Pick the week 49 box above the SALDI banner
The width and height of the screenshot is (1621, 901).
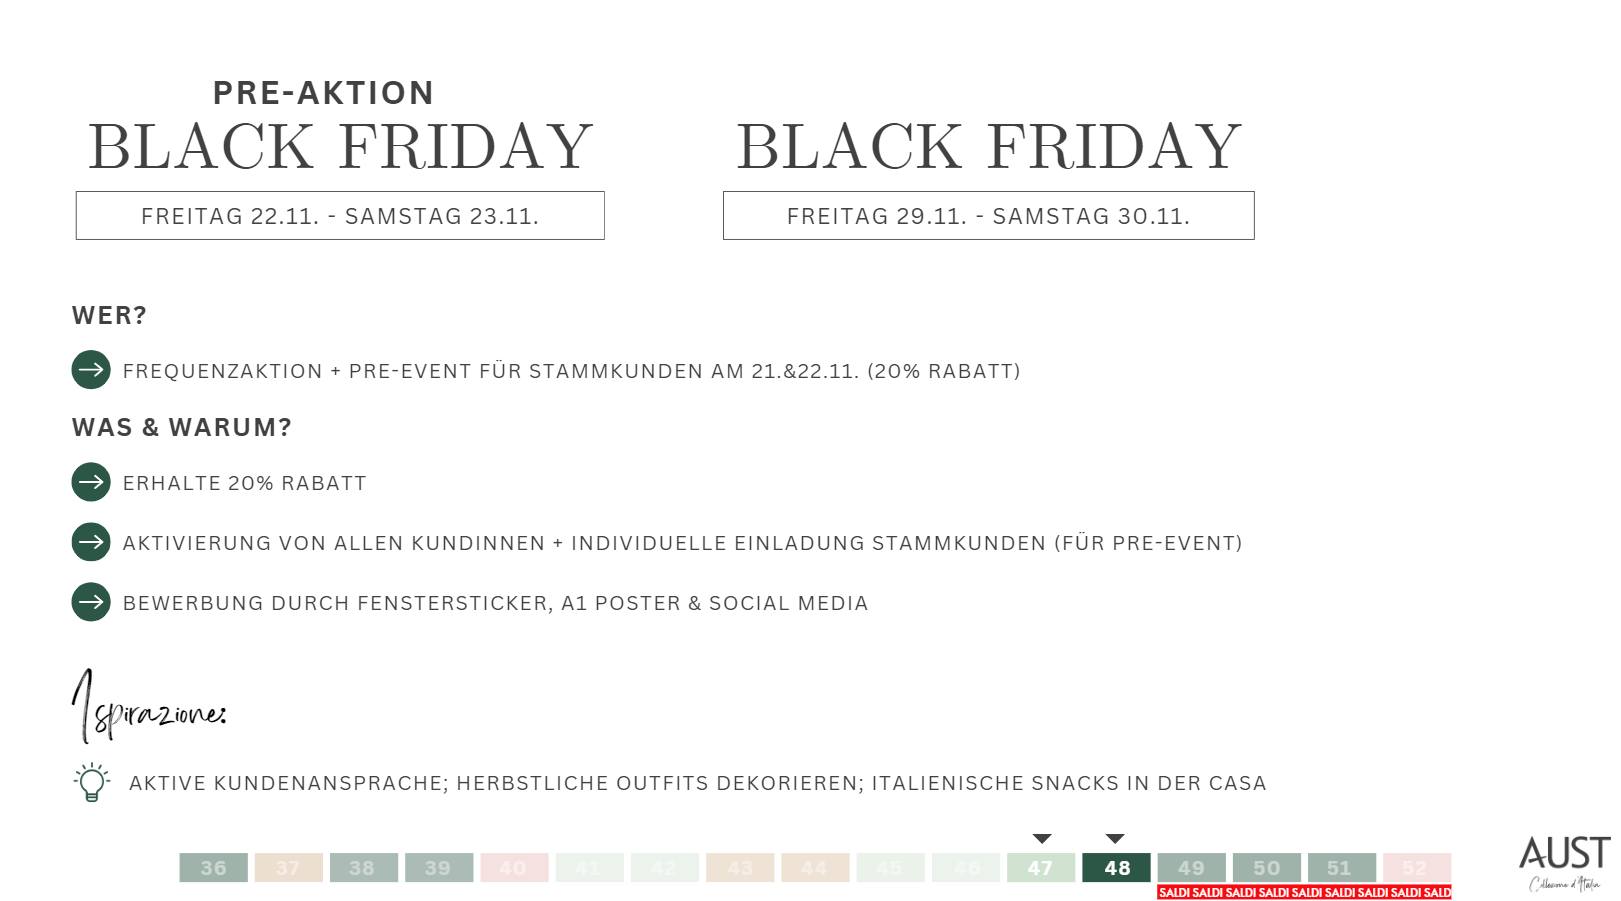pyautogui.click(x=1191, y=867)
